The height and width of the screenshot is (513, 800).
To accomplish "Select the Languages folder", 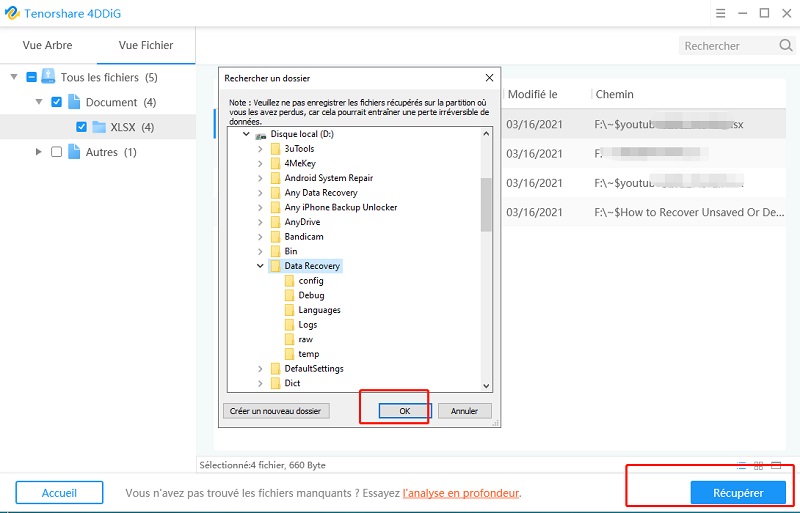I will [319, 310].
